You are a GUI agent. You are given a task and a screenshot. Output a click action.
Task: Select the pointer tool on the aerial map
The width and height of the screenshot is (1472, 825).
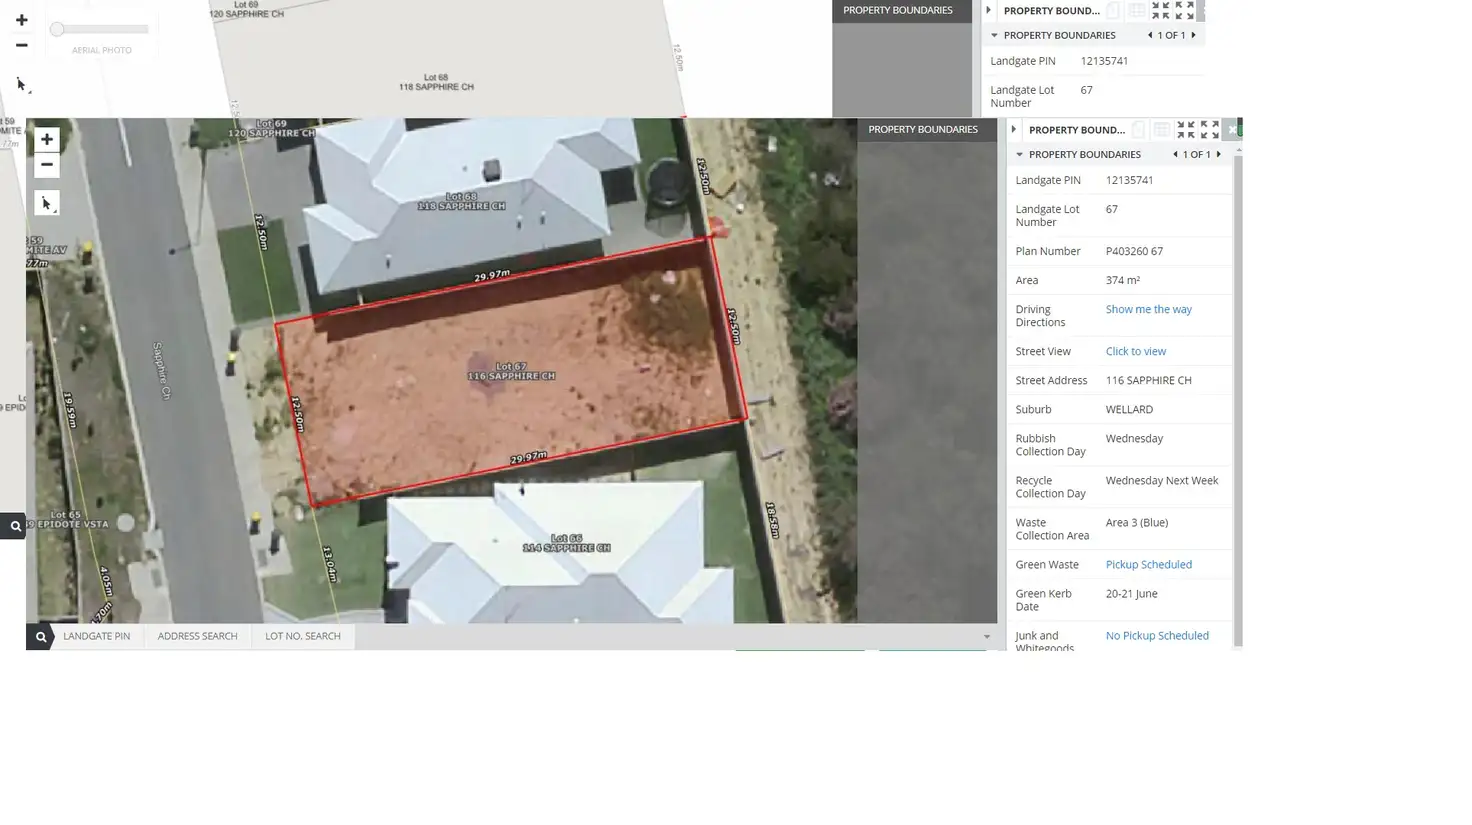pyautogui.click(x=46, y=204)
